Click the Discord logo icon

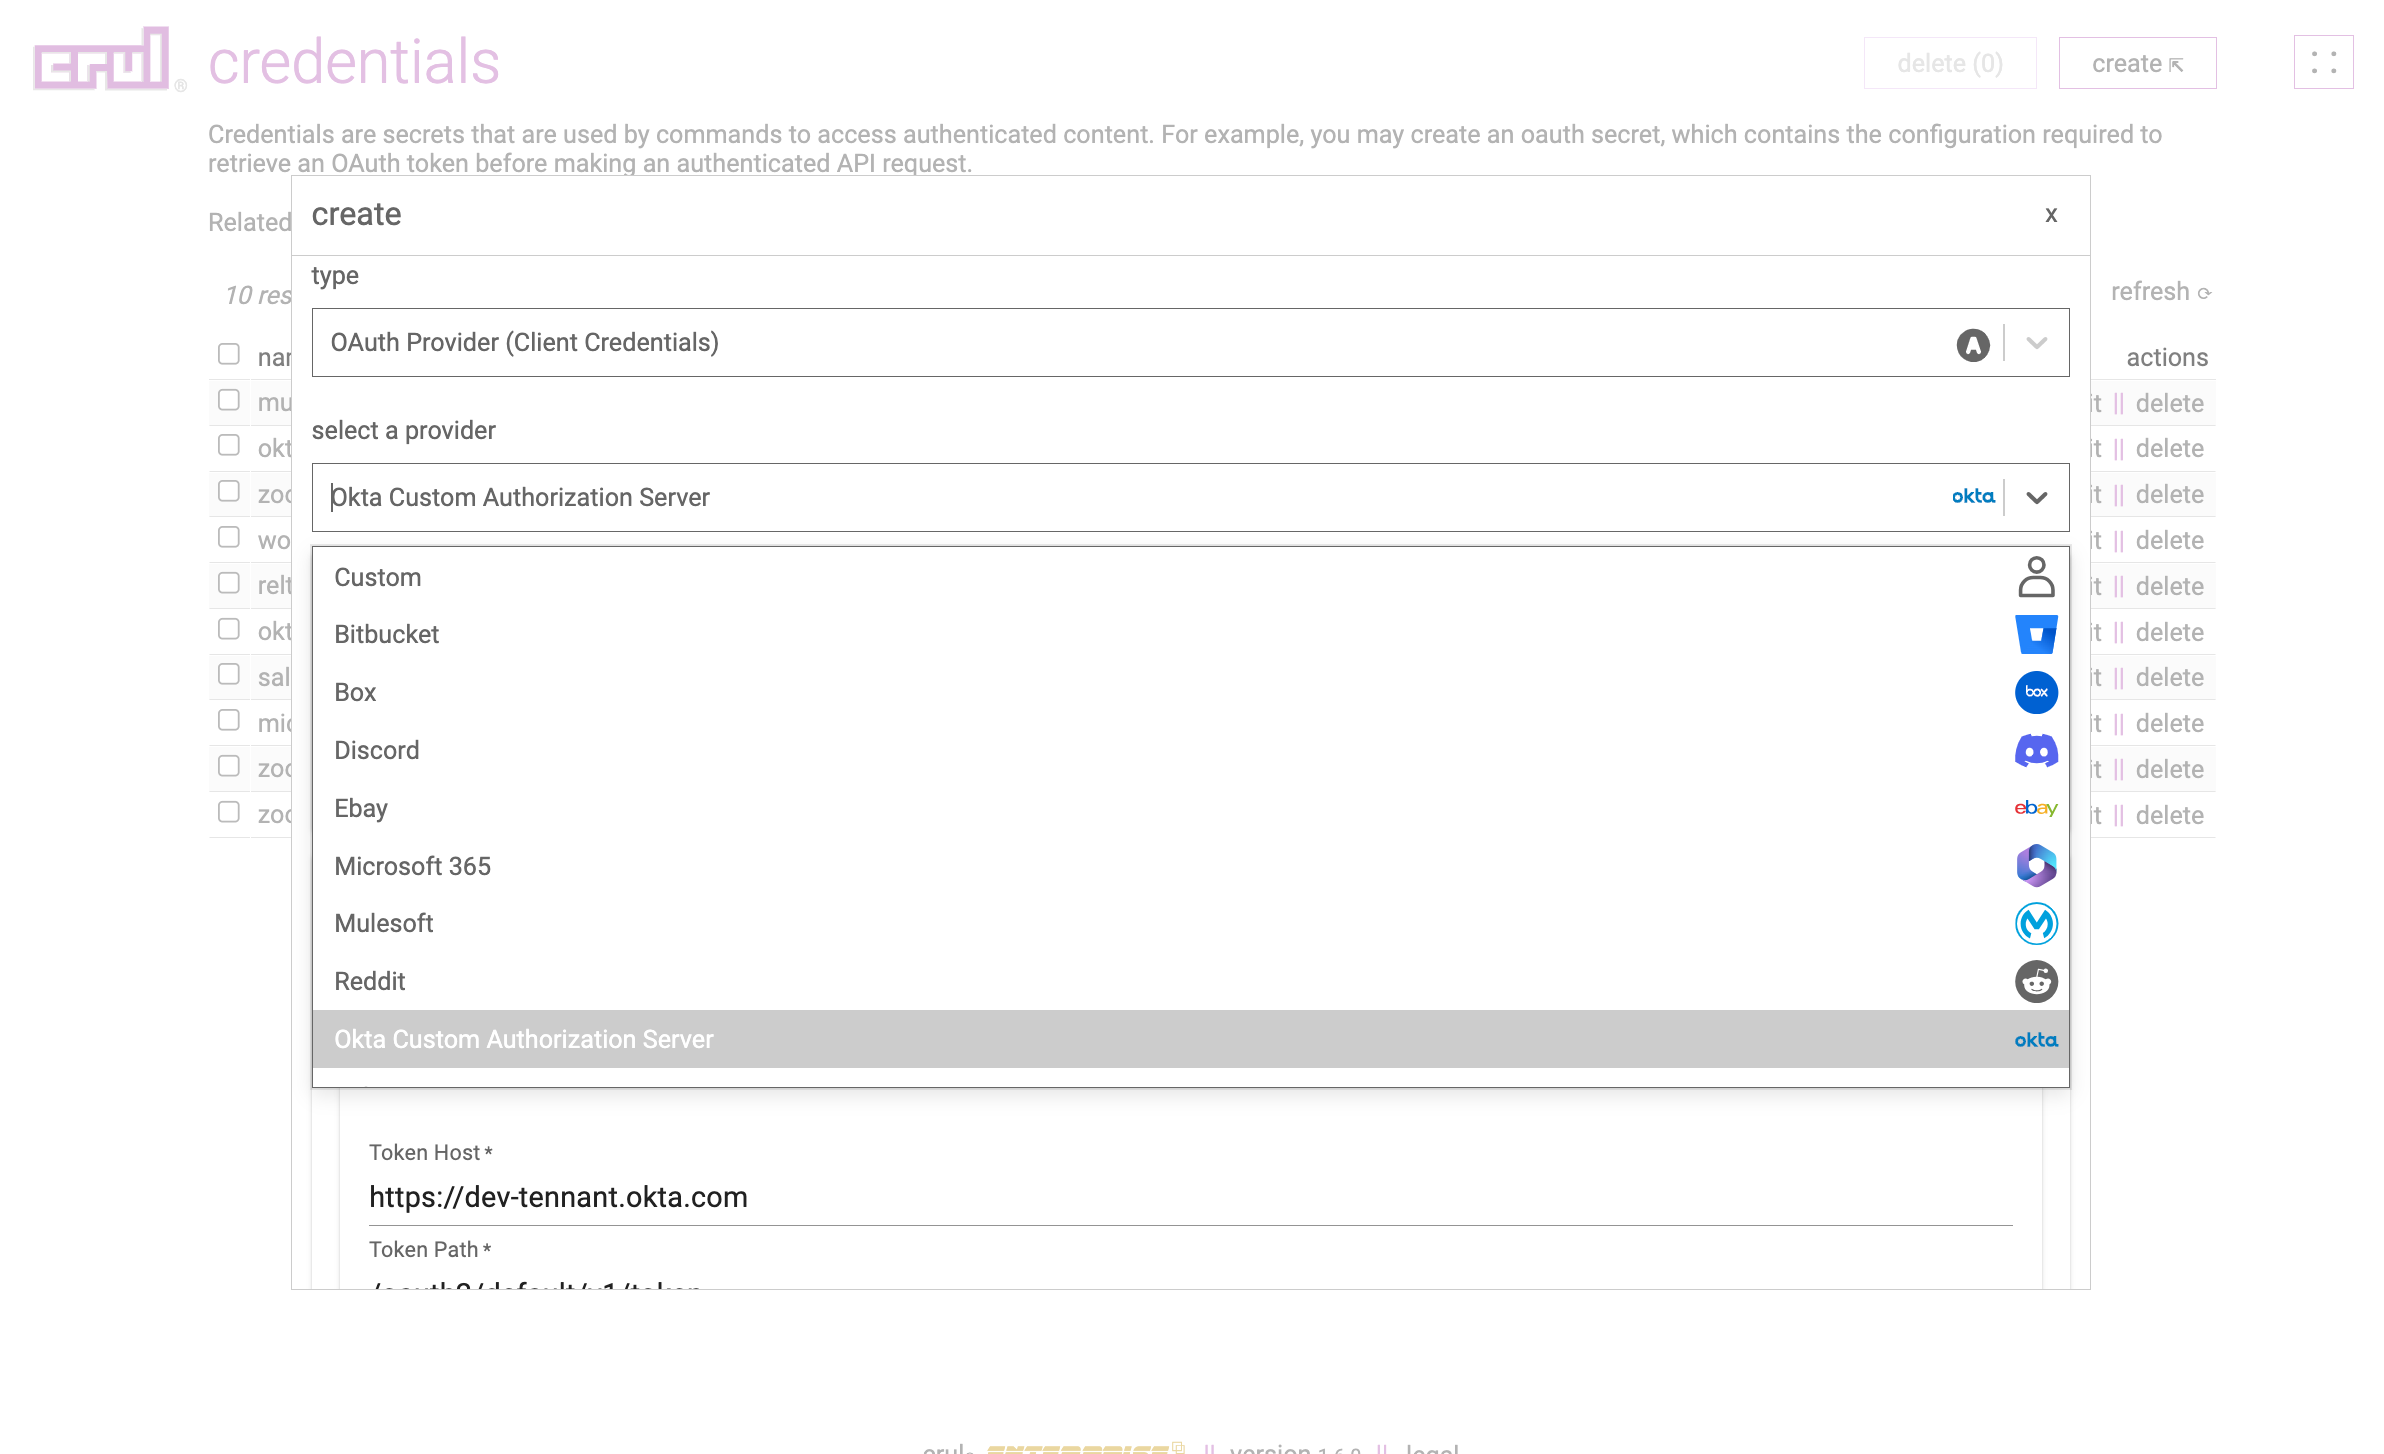tap(2036, 750)
